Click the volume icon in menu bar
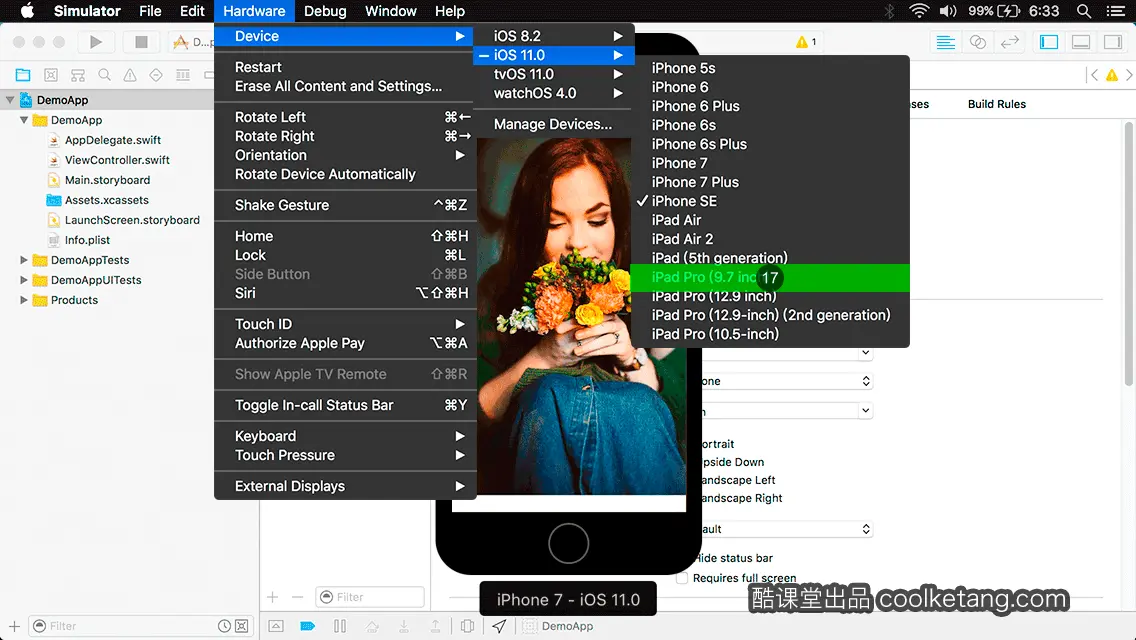 [x=948, y=11]
